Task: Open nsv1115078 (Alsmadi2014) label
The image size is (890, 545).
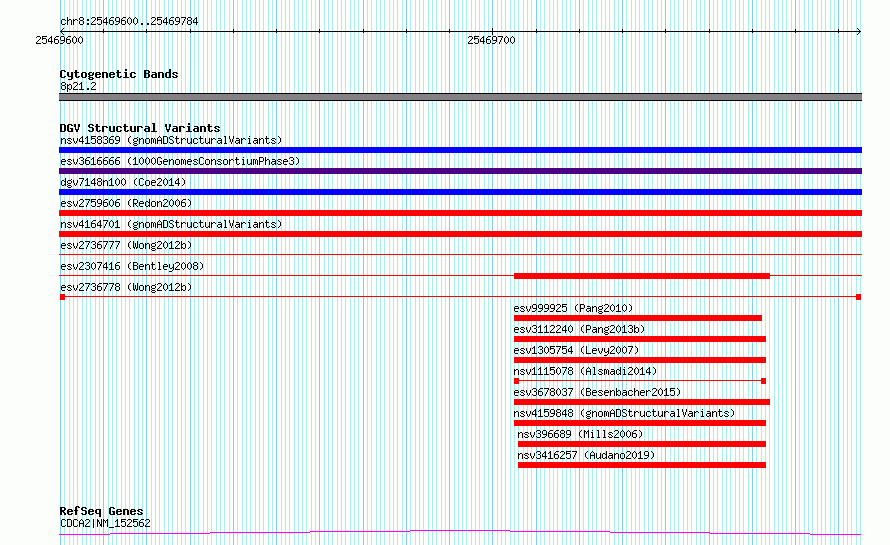Action: click(585, 371)
